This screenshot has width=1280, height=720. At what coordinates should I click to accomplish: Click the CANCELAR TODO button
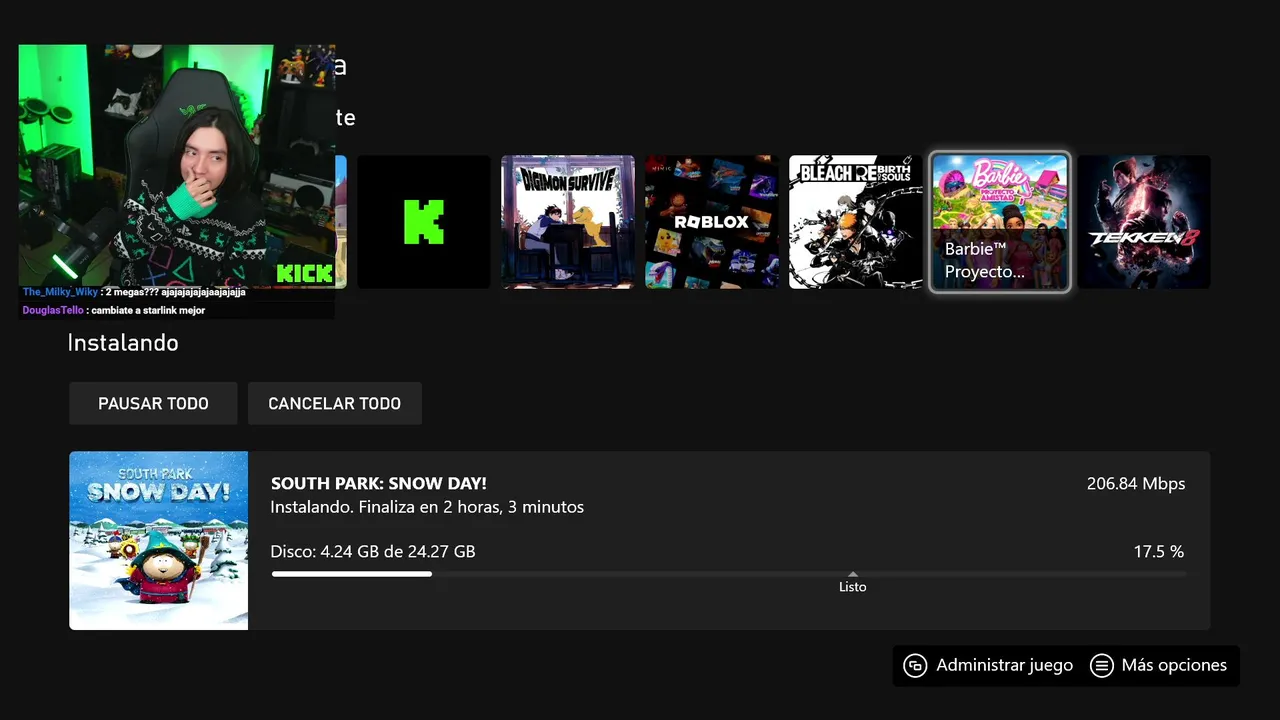click(335, 403)
